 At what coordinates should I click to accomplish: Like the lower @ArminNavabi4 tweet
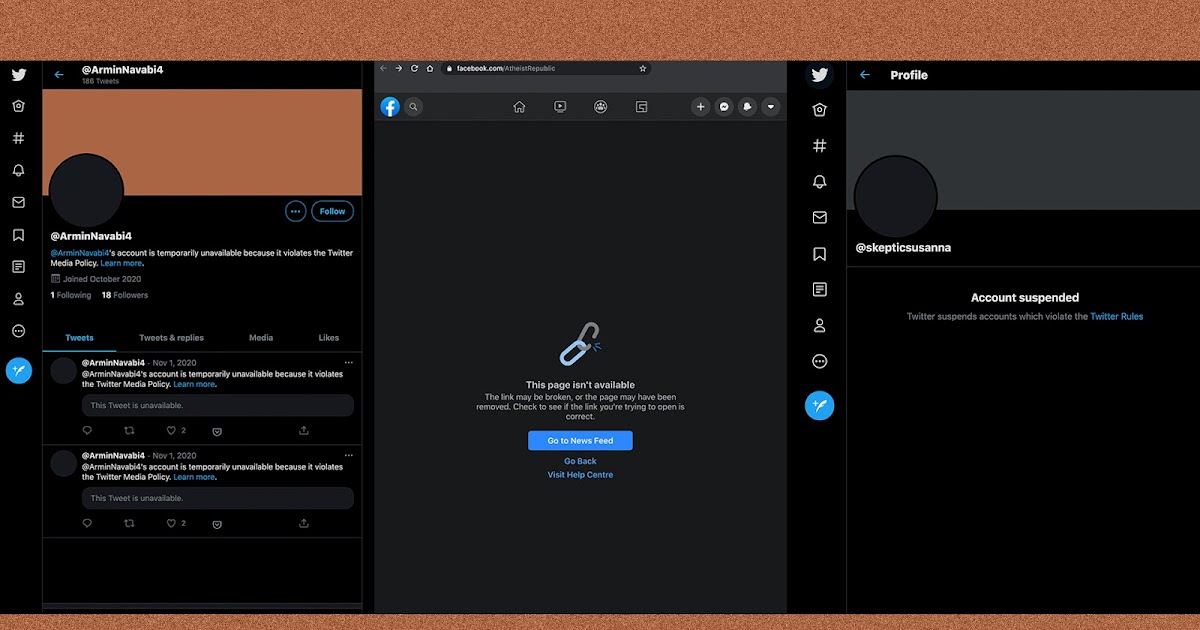(171, 523)
